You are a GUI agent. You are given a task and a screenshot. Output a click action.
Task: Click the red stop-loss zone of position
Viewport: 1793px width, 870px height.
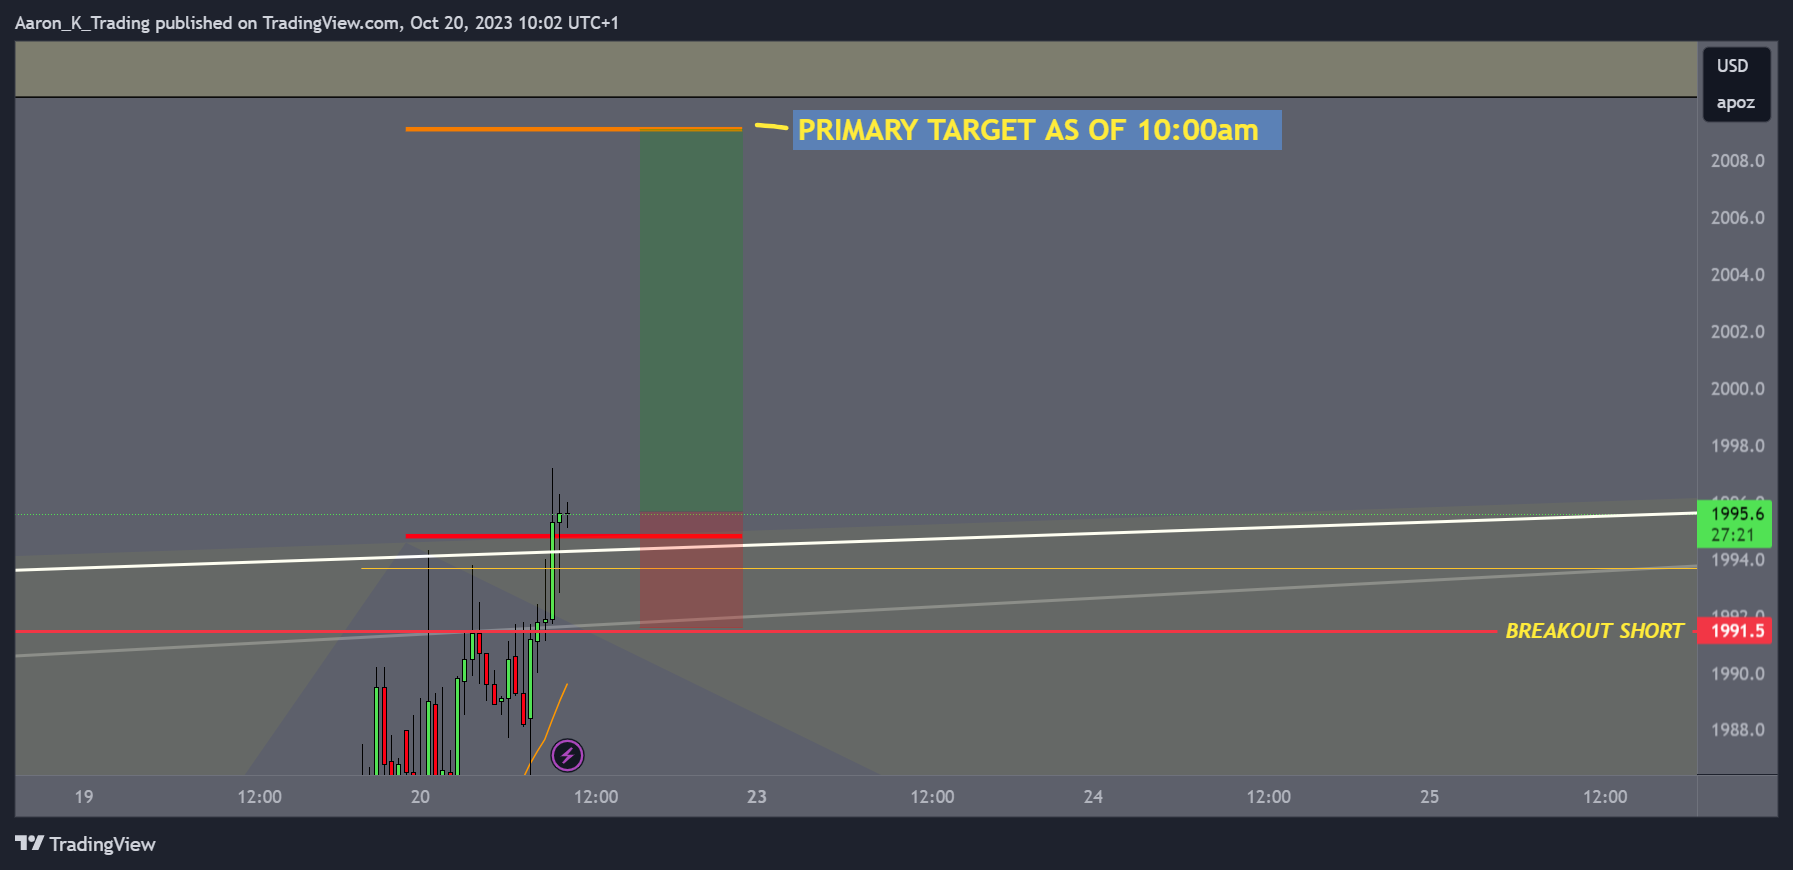click(x=691, y=570)
